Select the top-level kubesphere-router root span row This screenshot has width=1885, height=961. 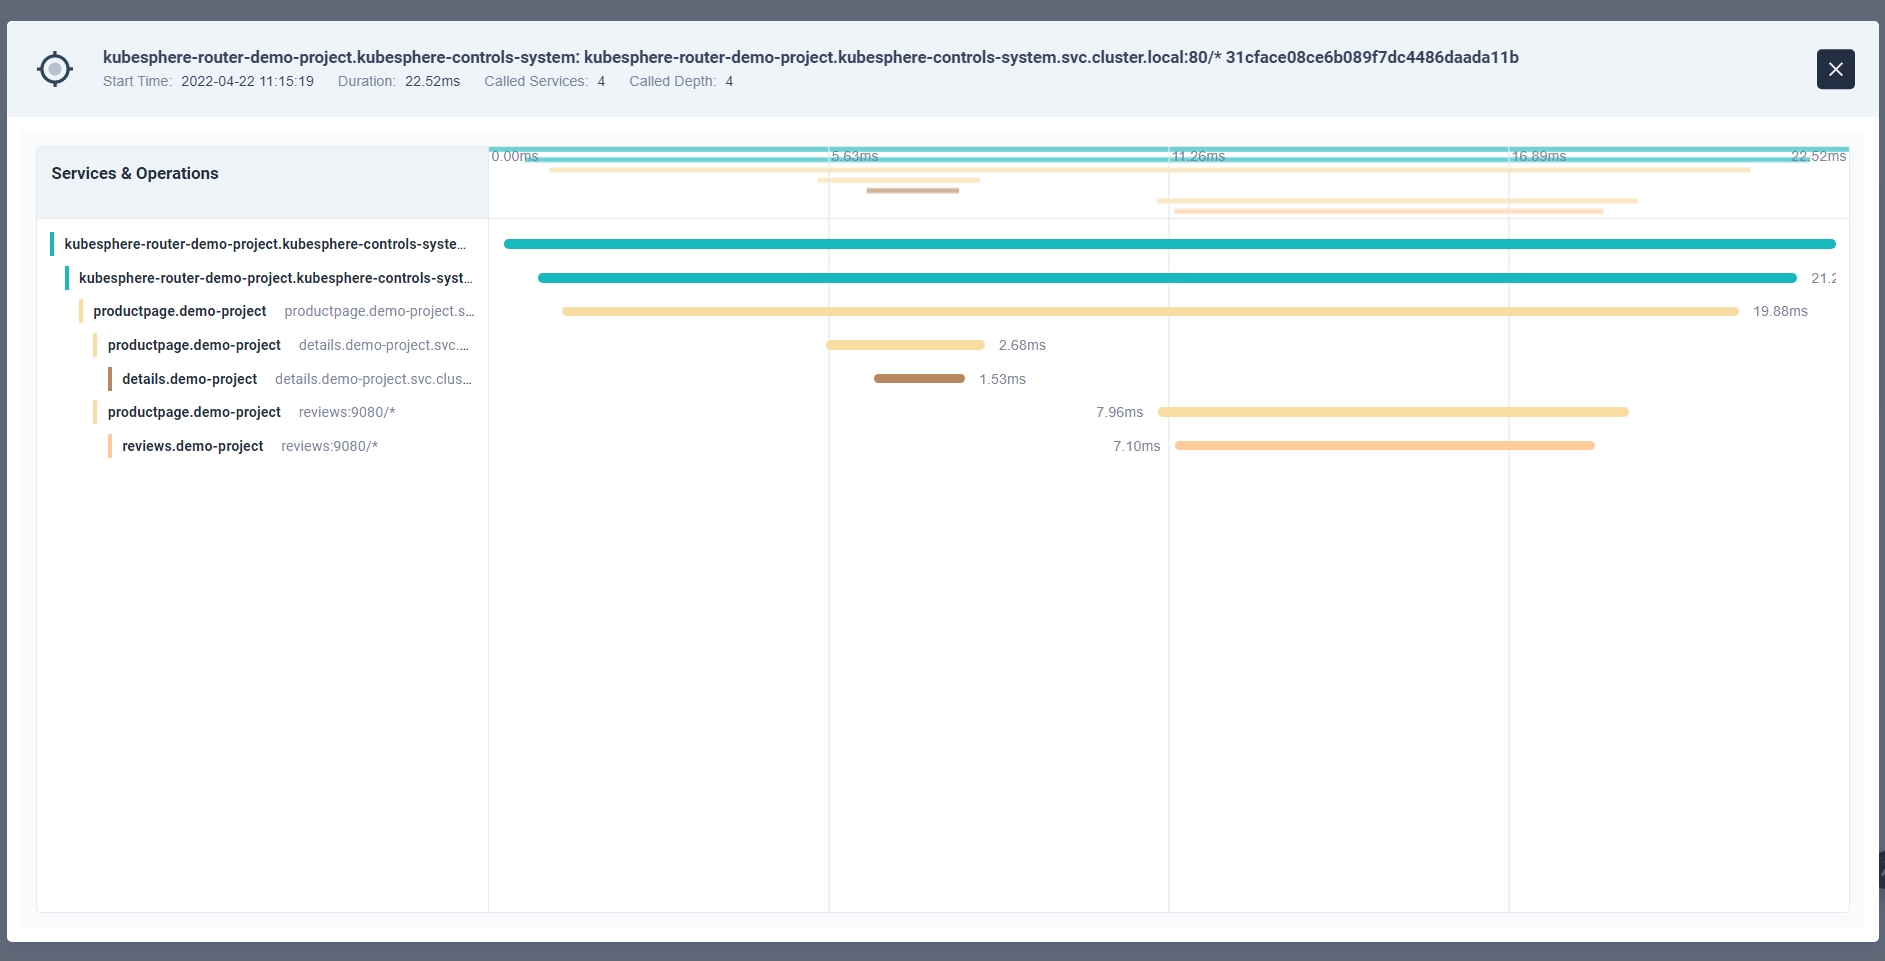point(265,244)
